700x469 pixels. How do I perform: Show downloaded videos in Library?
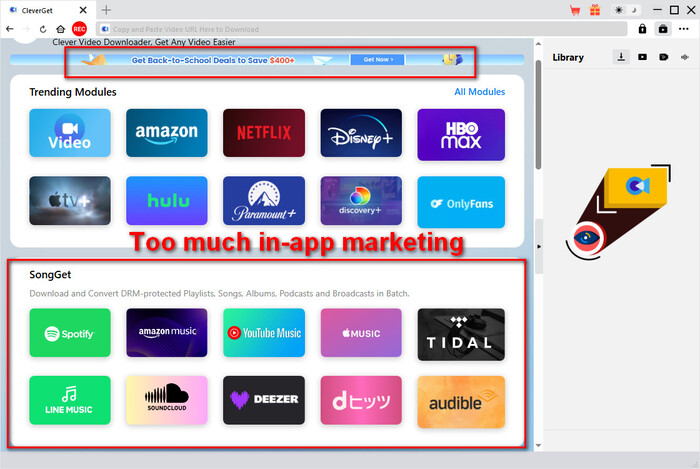(642, 57)
